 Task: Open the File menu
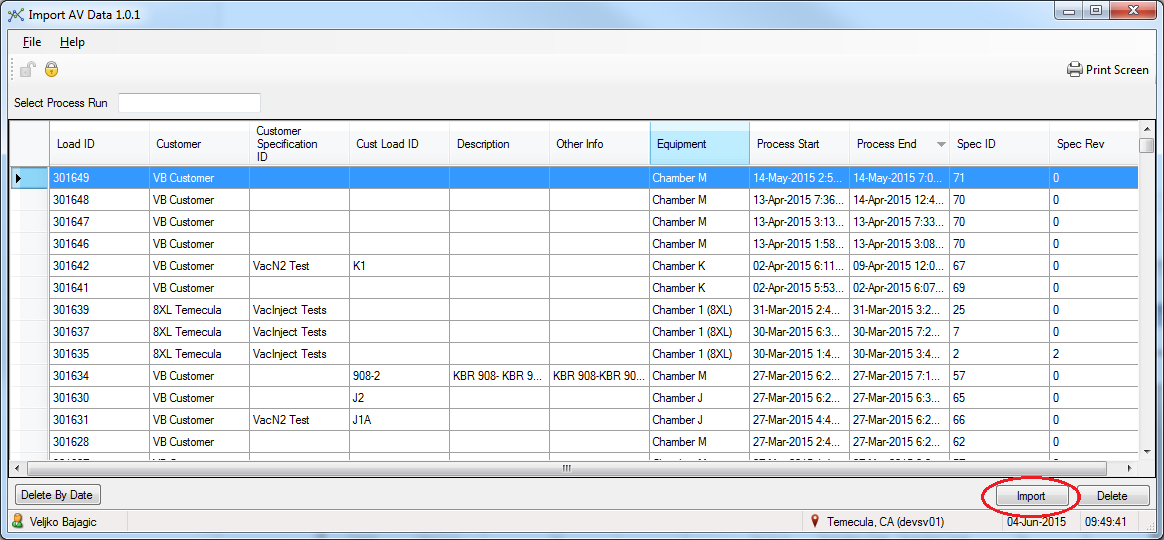pyautogui.click(x=32, y=42)
